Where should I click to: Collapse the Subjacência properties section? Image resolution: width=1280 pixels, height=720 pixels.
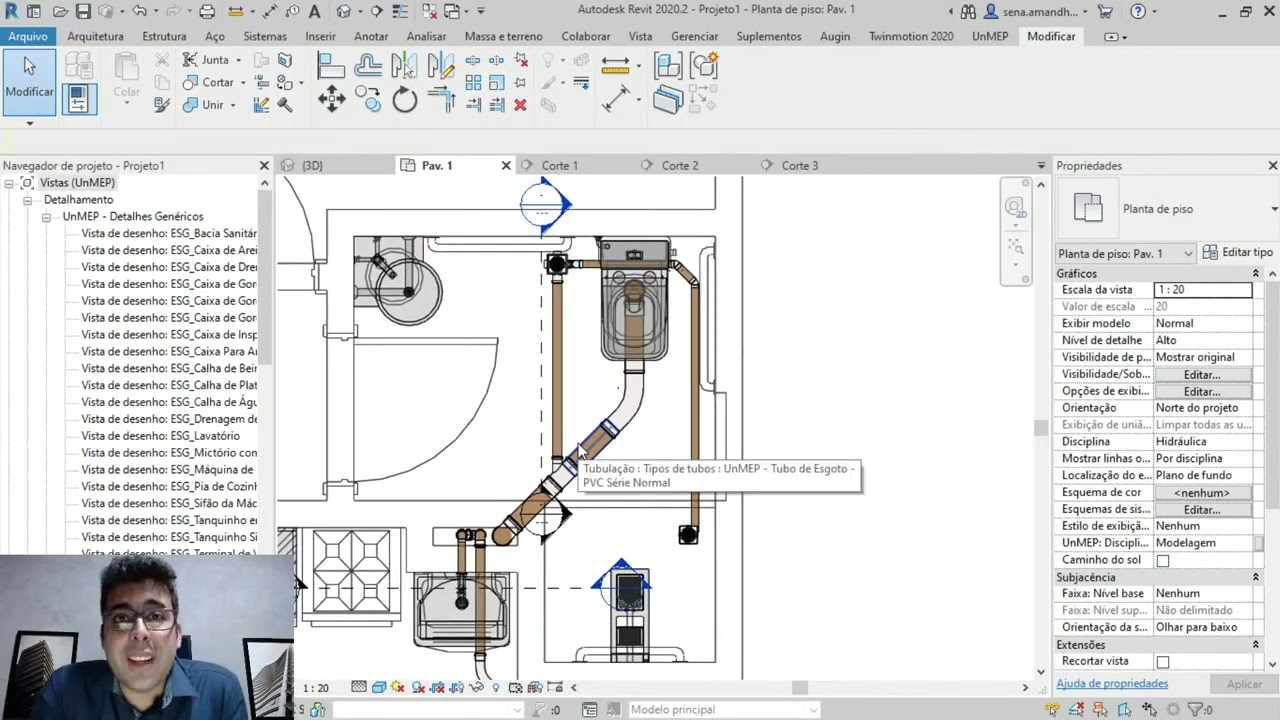click(1255, 577)
